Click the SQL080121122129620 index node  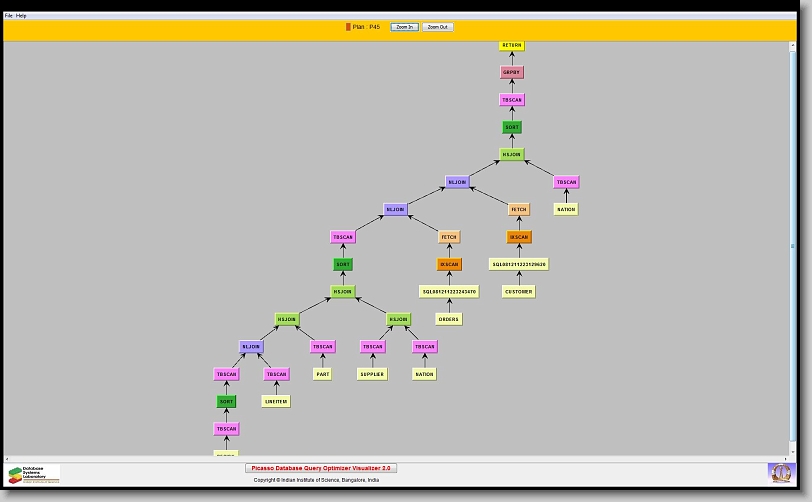point(518,265)
